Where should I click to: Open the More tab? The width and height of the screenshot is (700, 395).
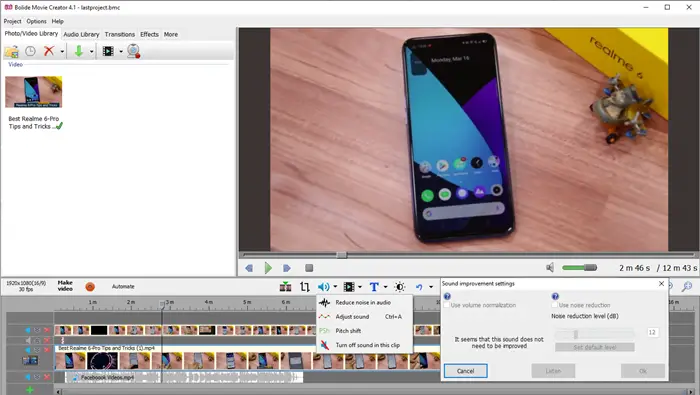point(171,34)
